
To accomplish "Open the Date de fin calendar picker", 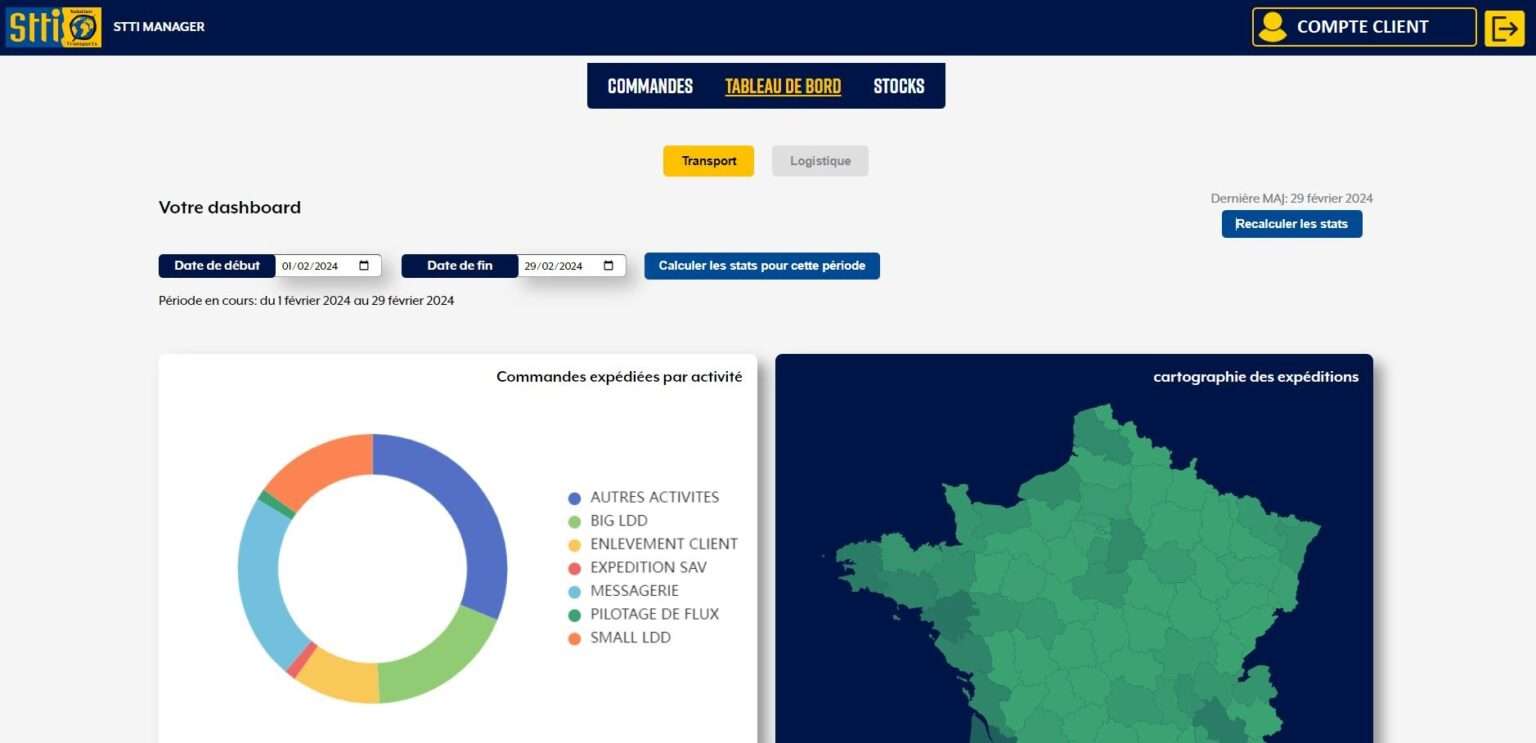I will [x=608, y=265].
